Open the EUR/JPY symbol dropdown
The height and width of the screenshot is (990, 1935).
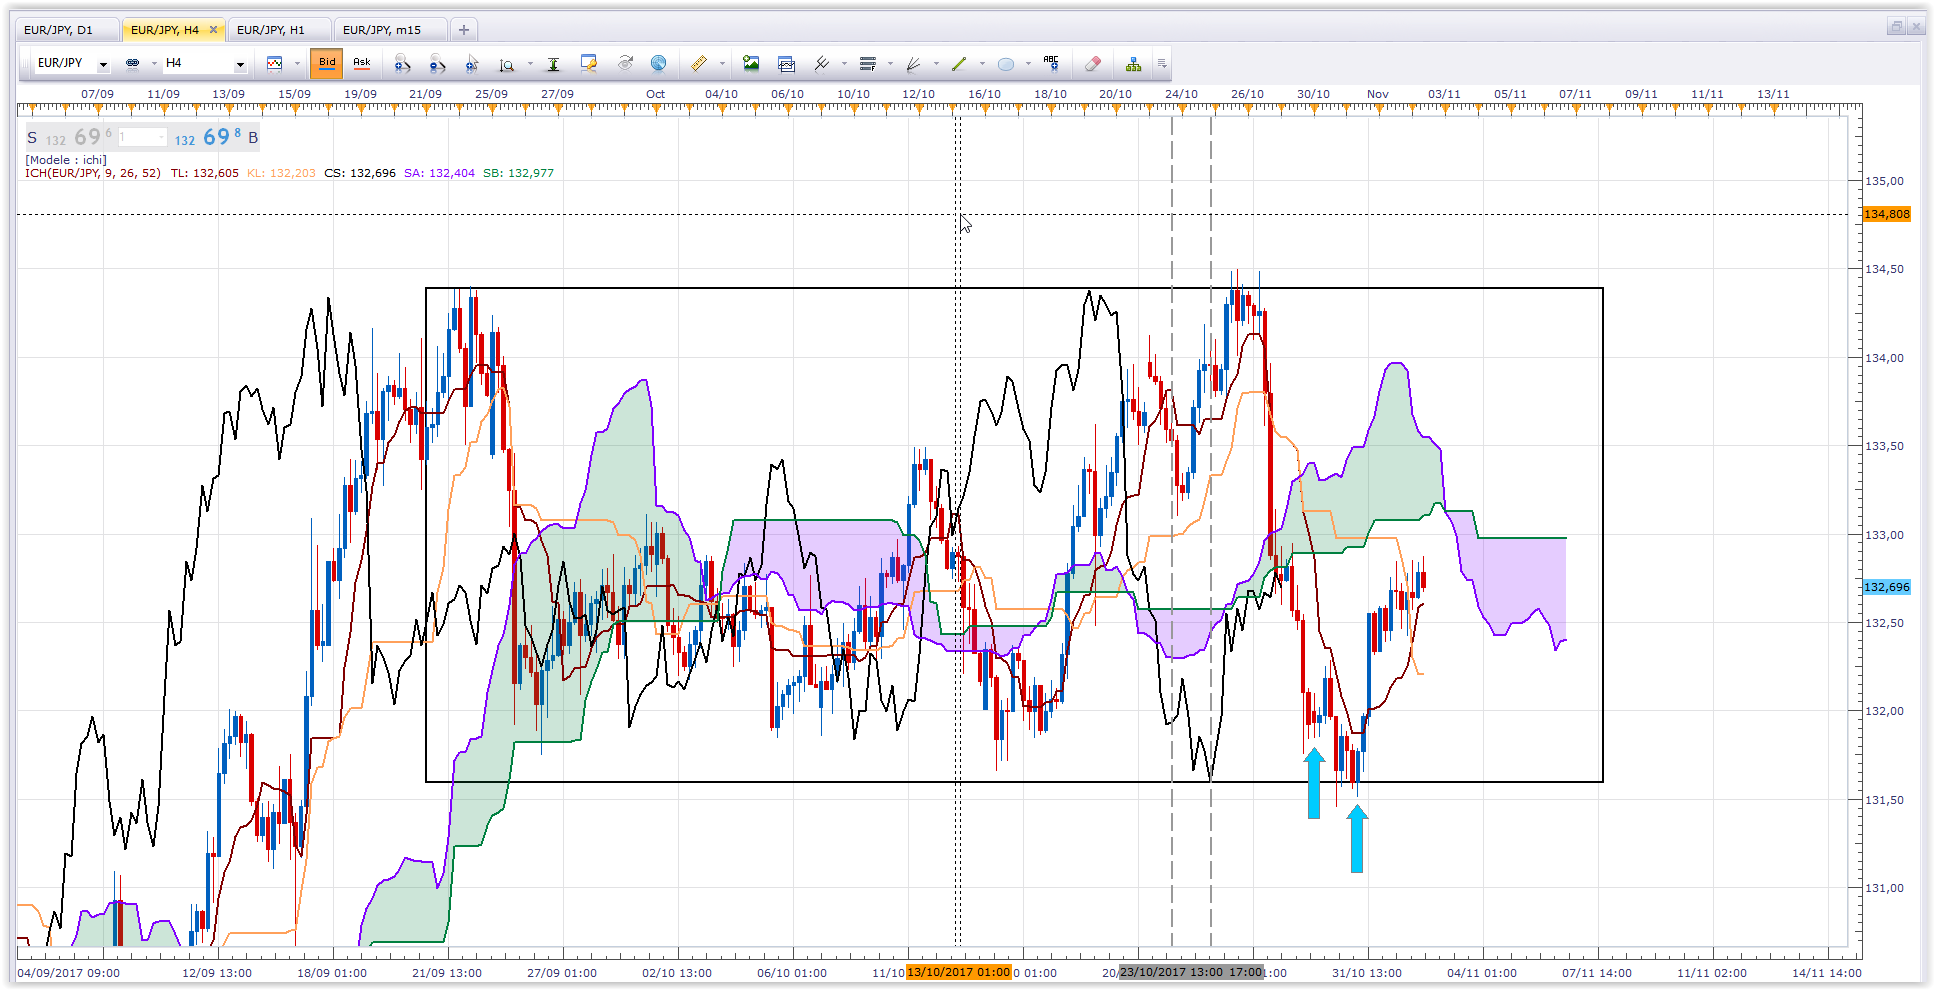(x=103, y=65)
